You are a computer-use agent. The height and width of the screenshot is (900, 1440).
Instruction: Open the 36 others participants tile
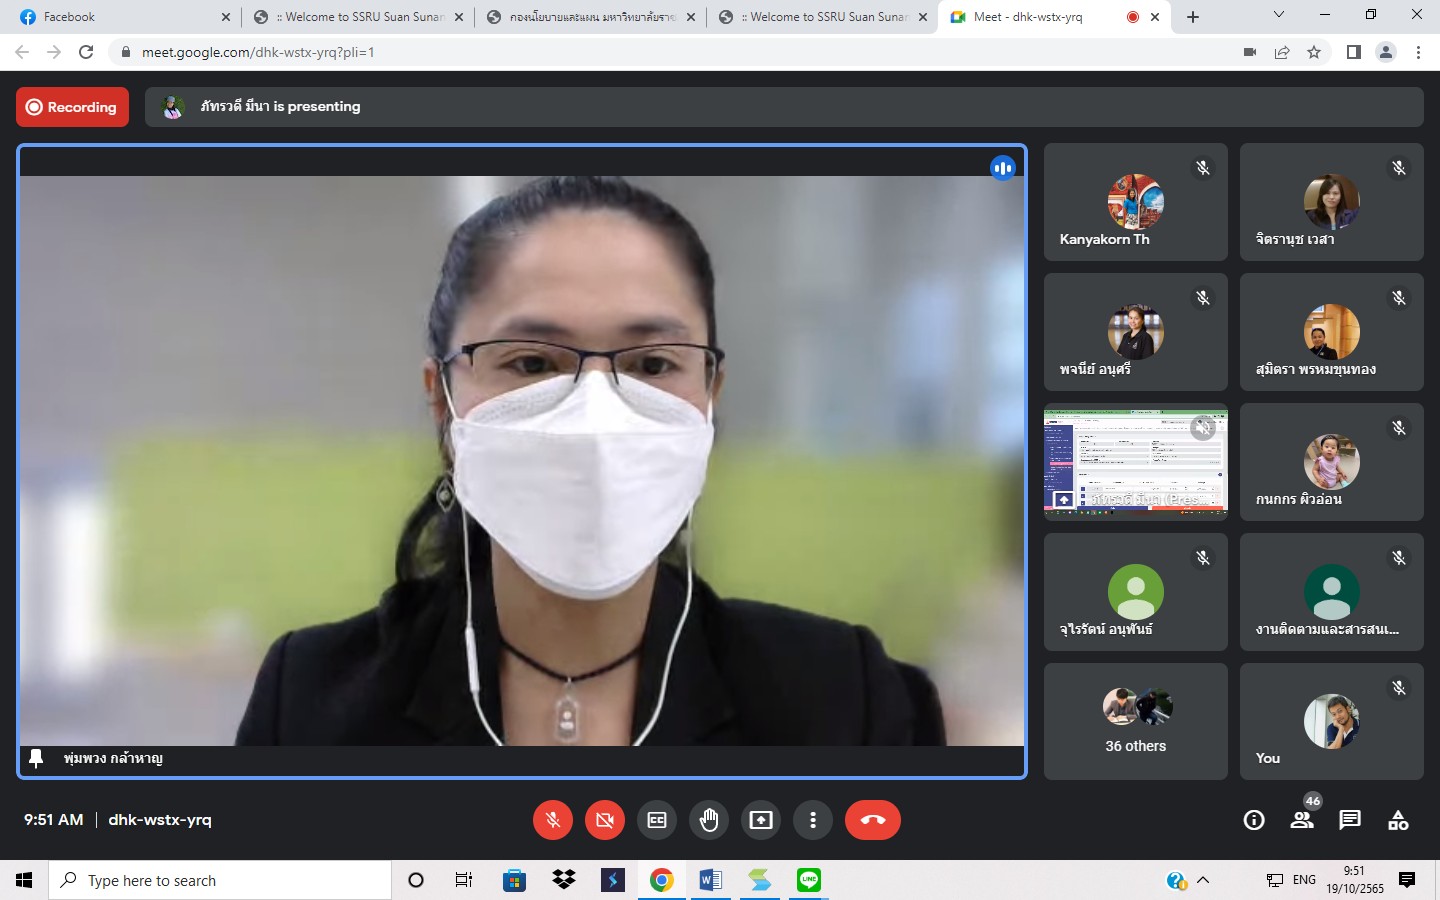tap(1135, 721)
